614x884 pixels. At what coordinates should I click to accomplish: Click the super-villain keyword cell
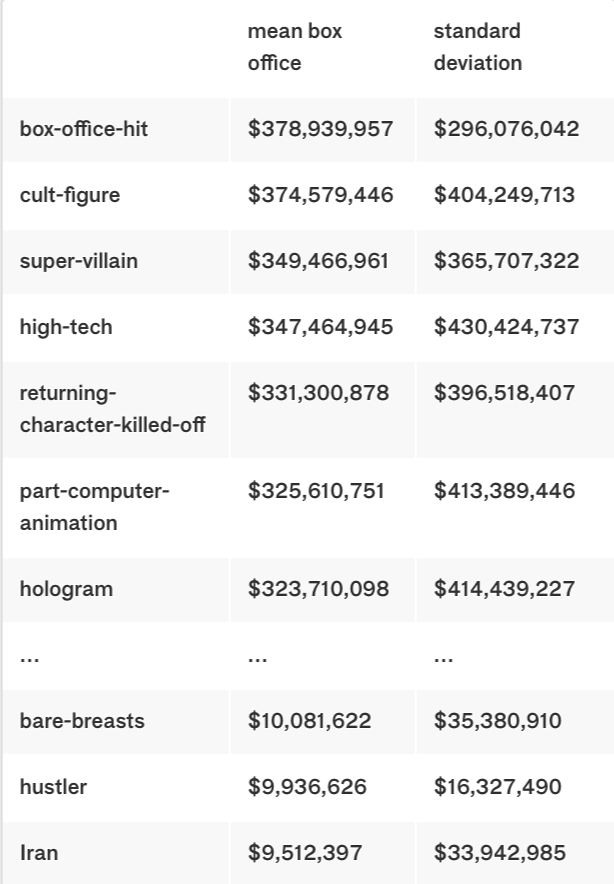79,261
